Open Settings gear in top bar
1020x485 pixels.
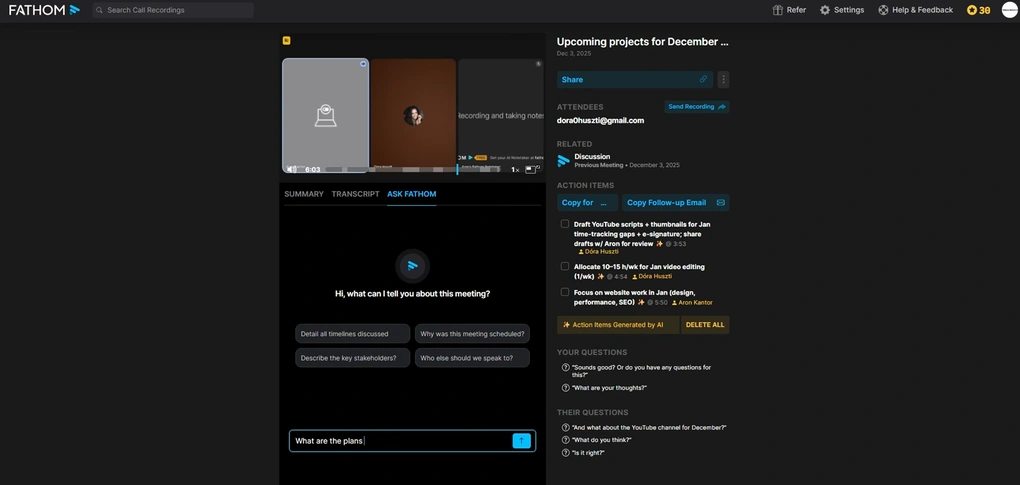[825, 10]
